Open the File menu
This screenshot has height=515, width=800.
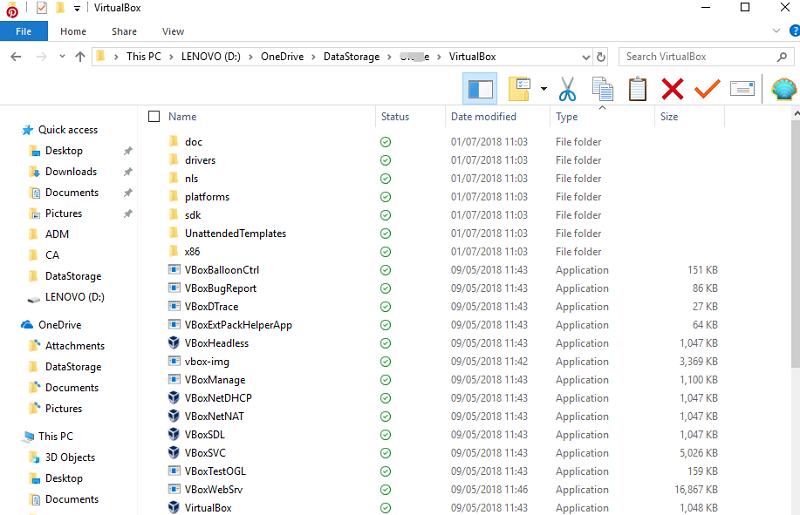click(23, 31)
